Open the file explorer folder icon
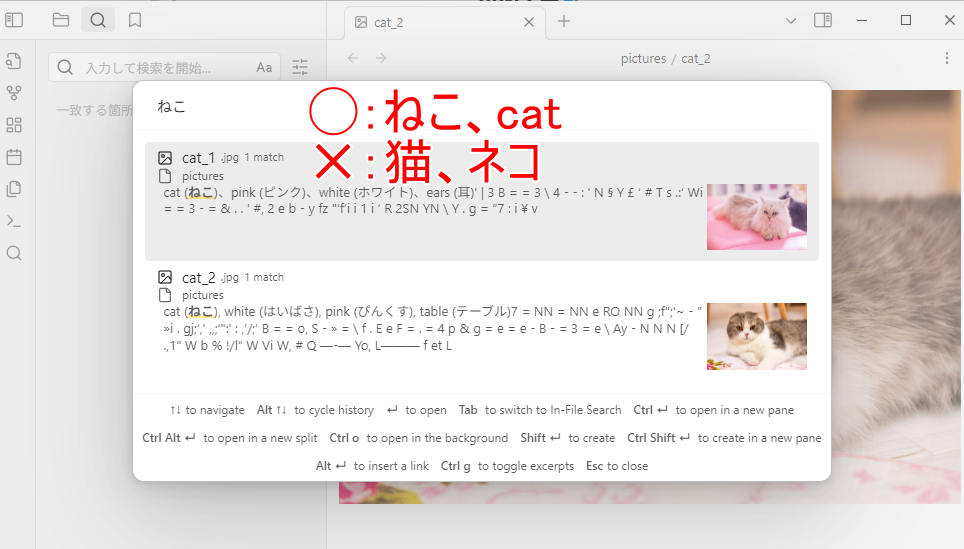The image size is (964, 549). click(61, 20)
